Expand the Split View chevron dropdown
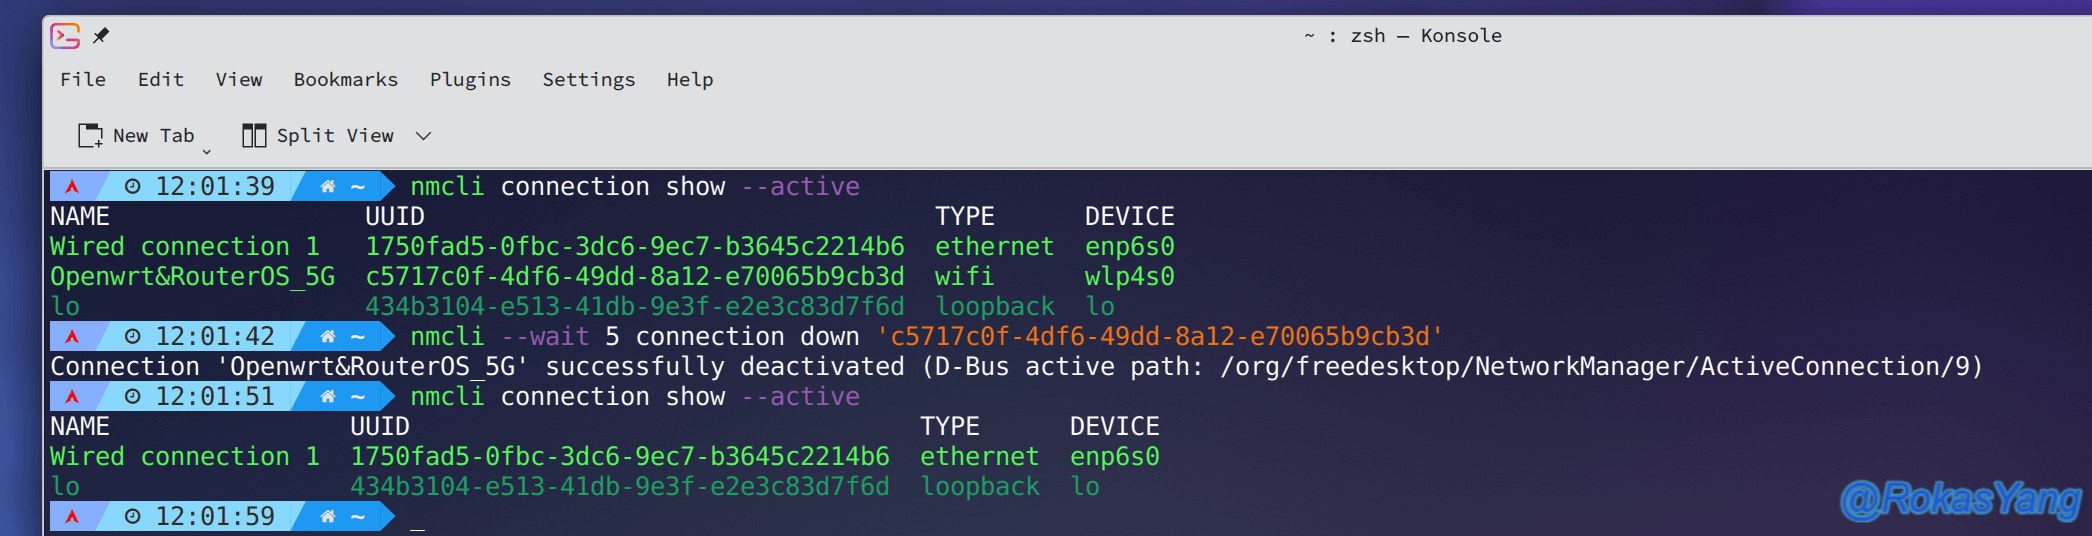Viewport: 2092px width, 536px height. [424, 136]
